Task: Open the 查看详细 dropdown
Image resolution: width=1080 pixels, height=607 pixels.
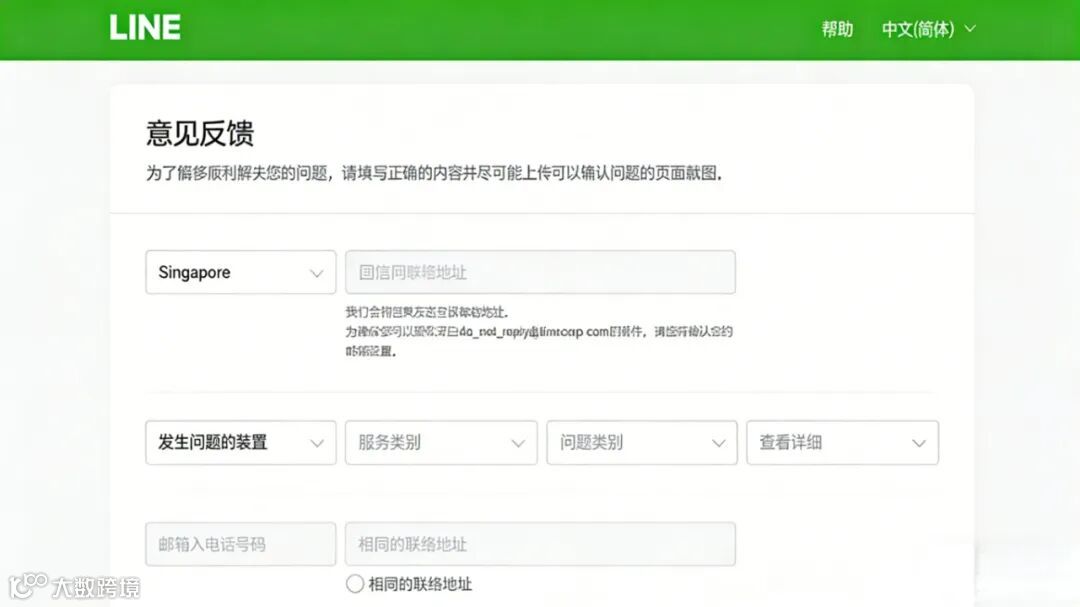Action: [x=842, y=442]
